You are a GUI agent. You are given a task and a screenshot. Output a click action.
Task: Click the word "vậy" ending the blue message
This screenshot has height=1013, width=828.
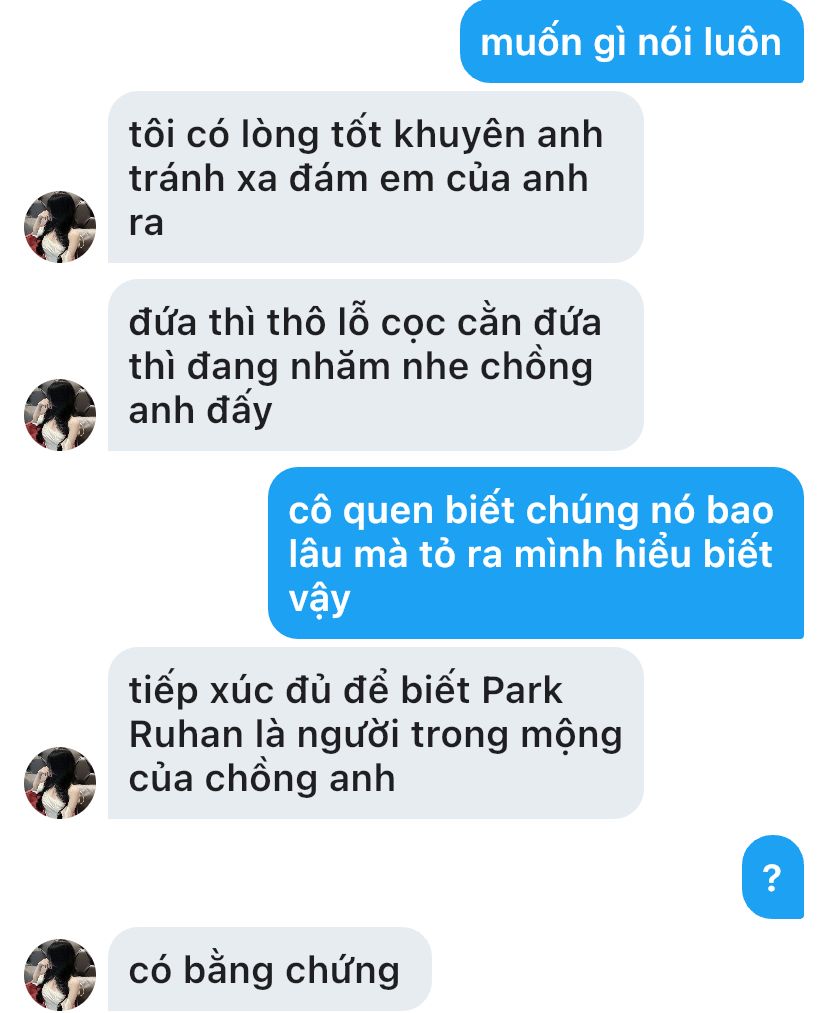click(x=319, y=600)
